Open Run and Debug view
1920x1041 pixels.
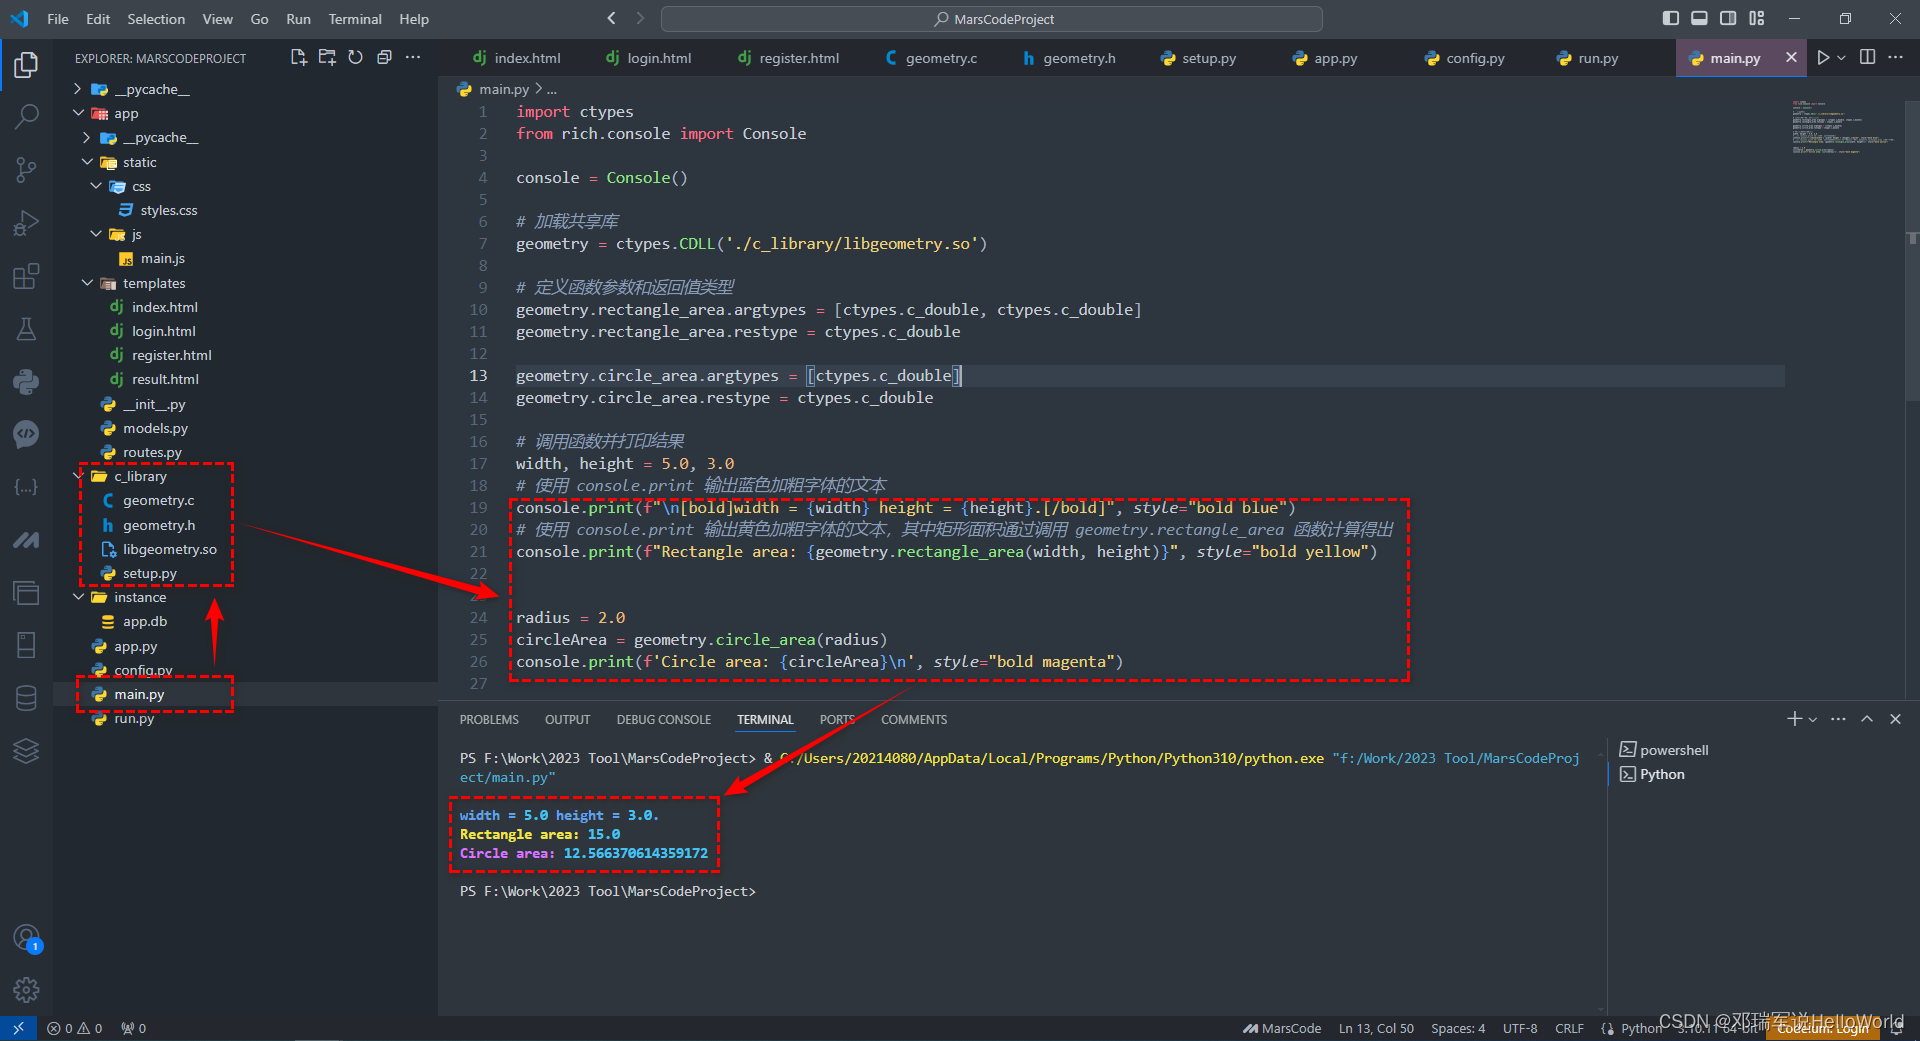pos(26,223)
